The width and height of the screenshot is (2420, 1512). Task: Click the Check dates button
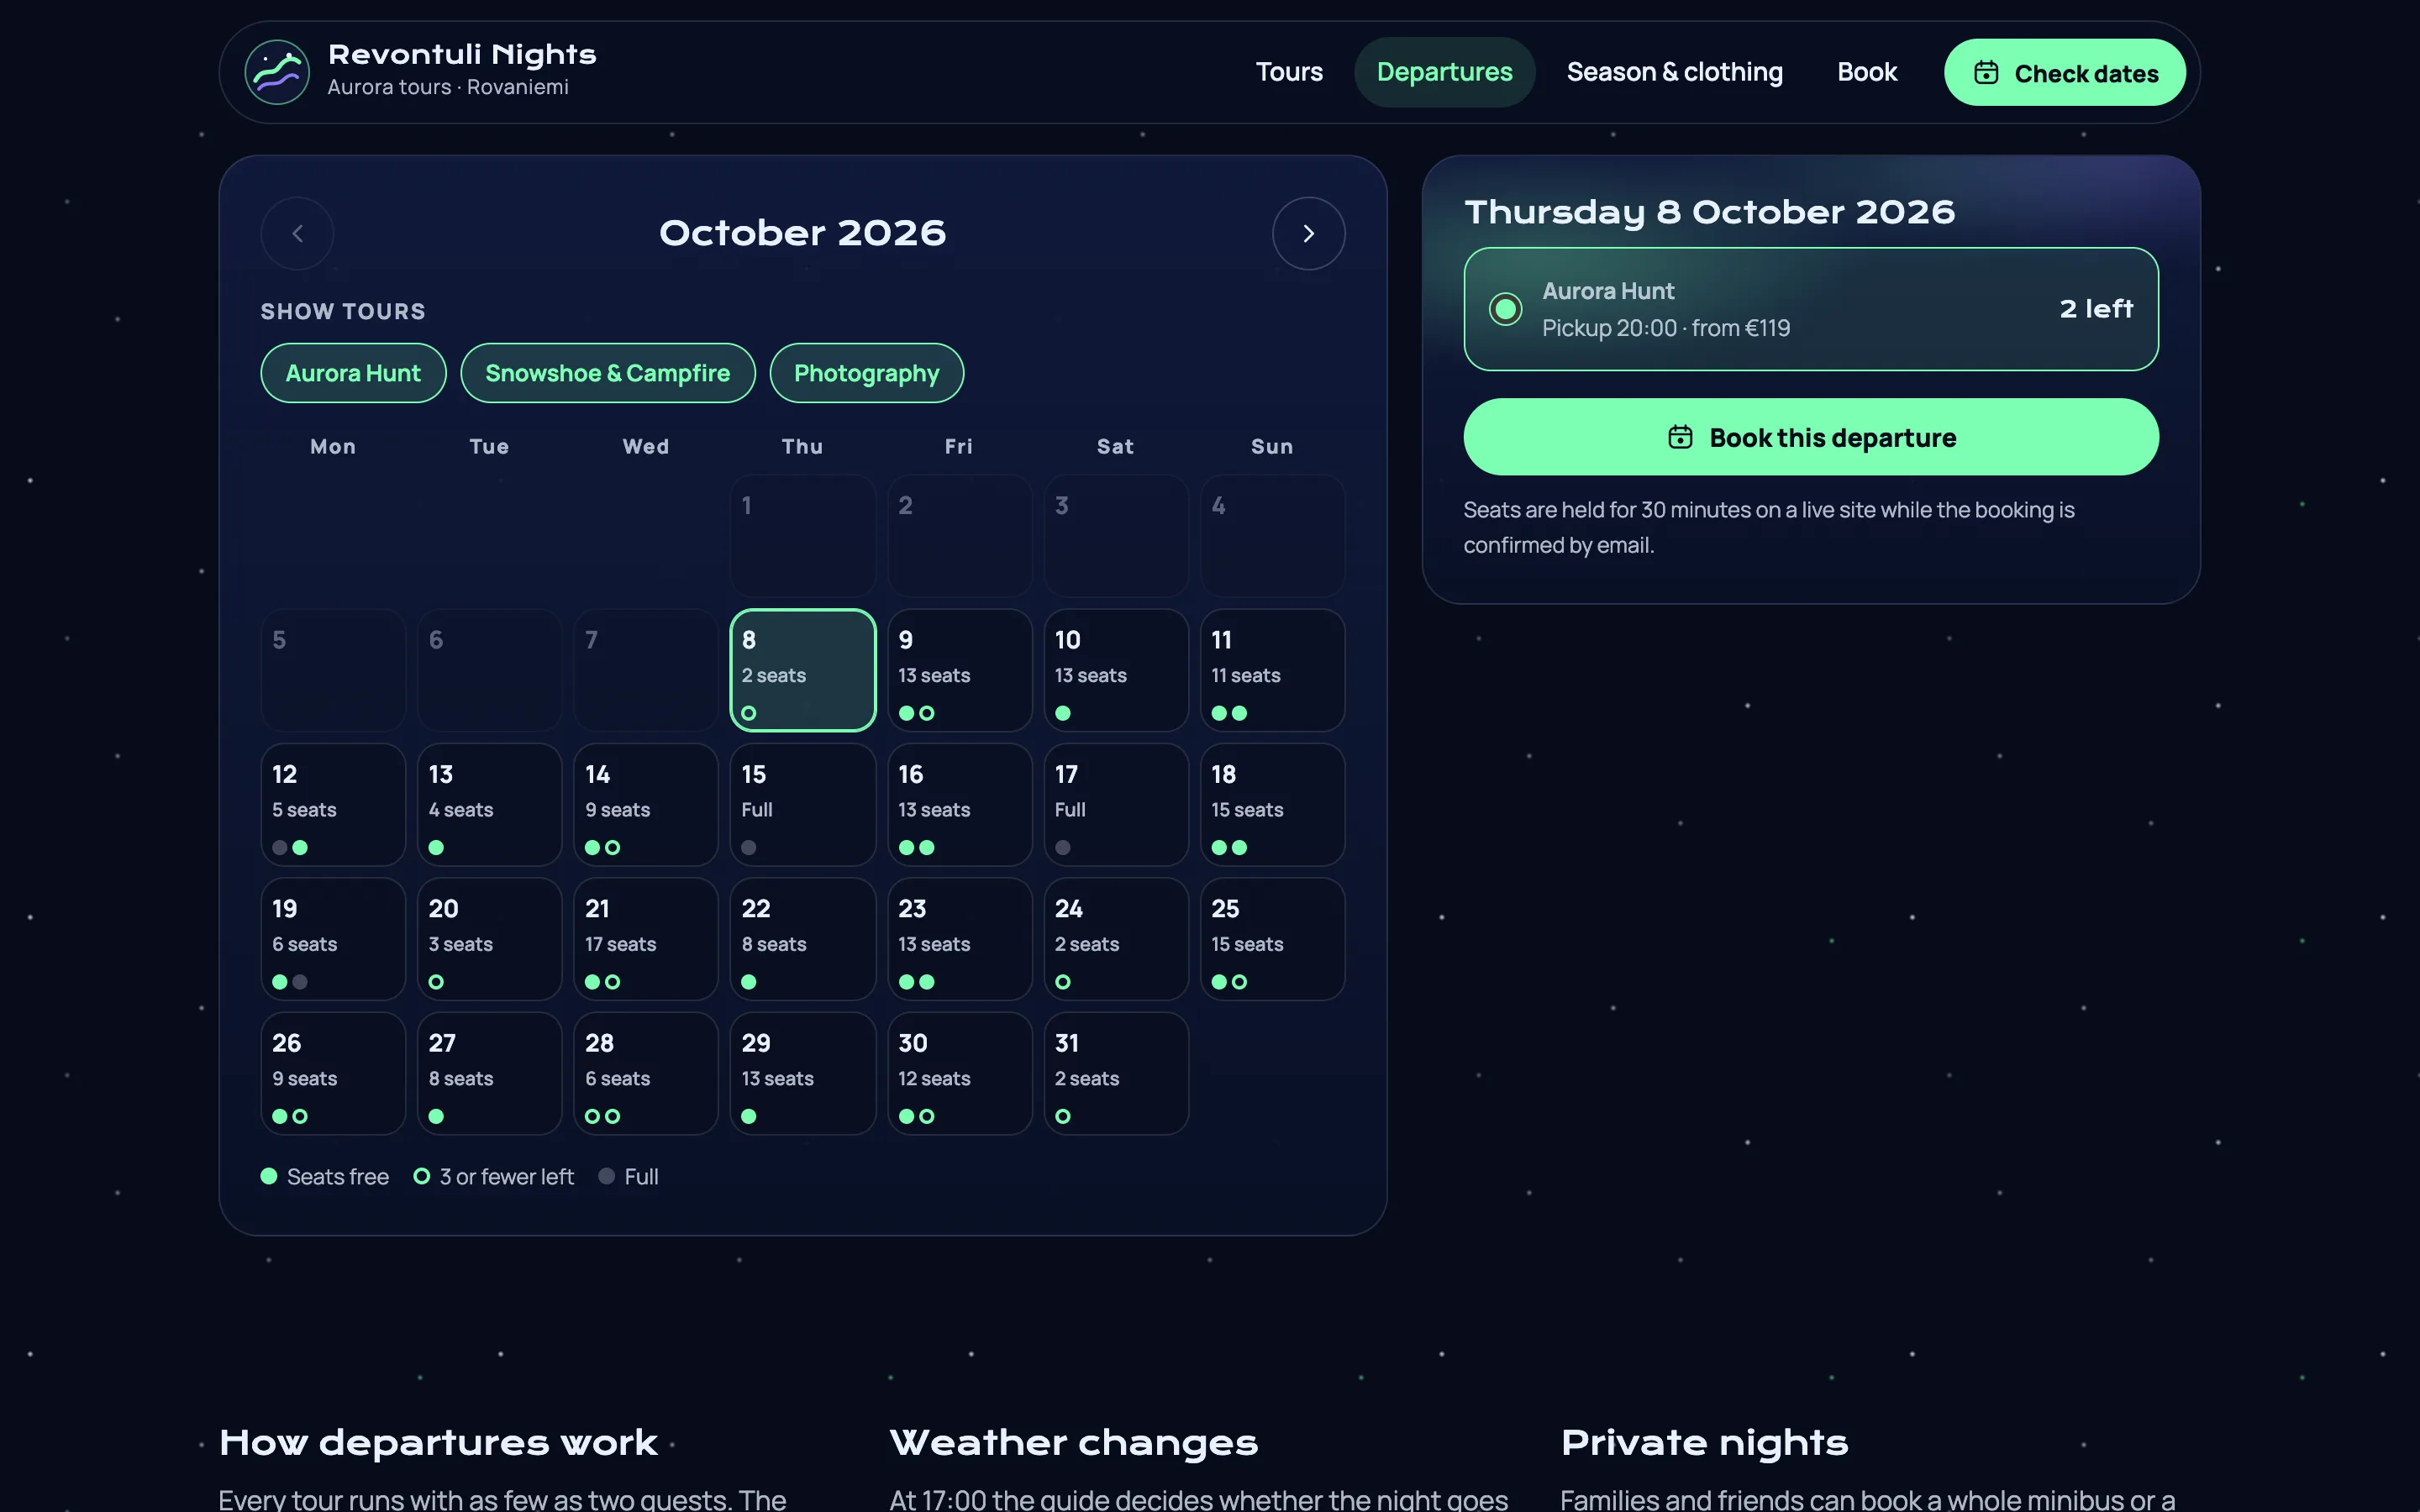coord(2064,72)
